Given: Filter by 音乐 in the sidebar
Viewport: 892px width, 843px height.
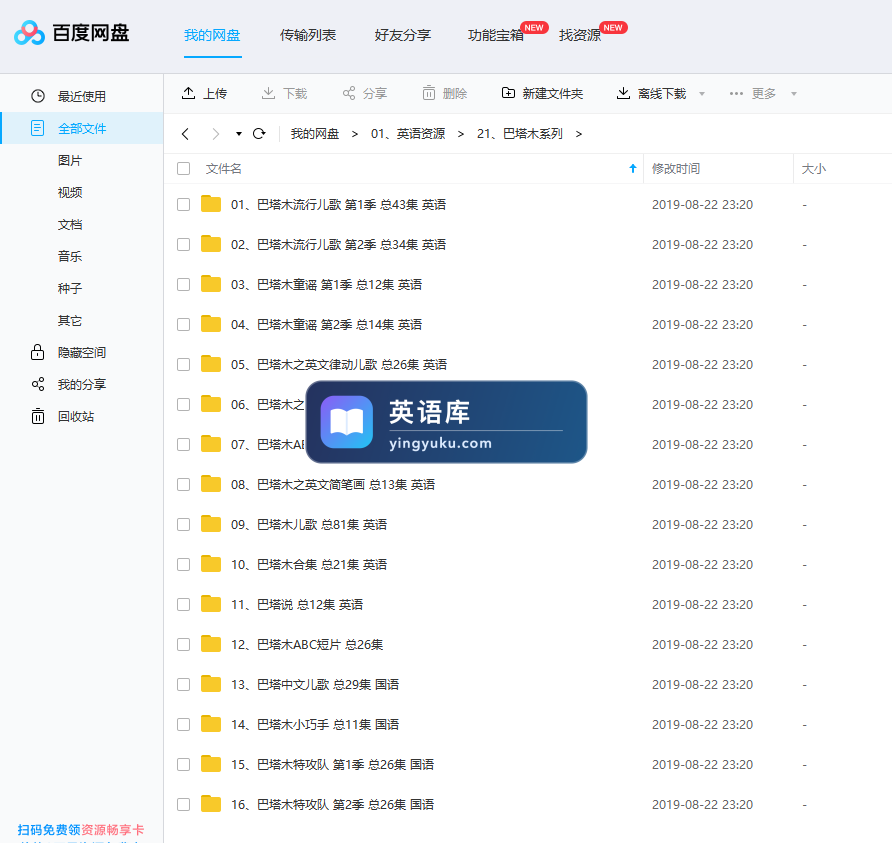Looking at the screenshot, I should 70,256.
